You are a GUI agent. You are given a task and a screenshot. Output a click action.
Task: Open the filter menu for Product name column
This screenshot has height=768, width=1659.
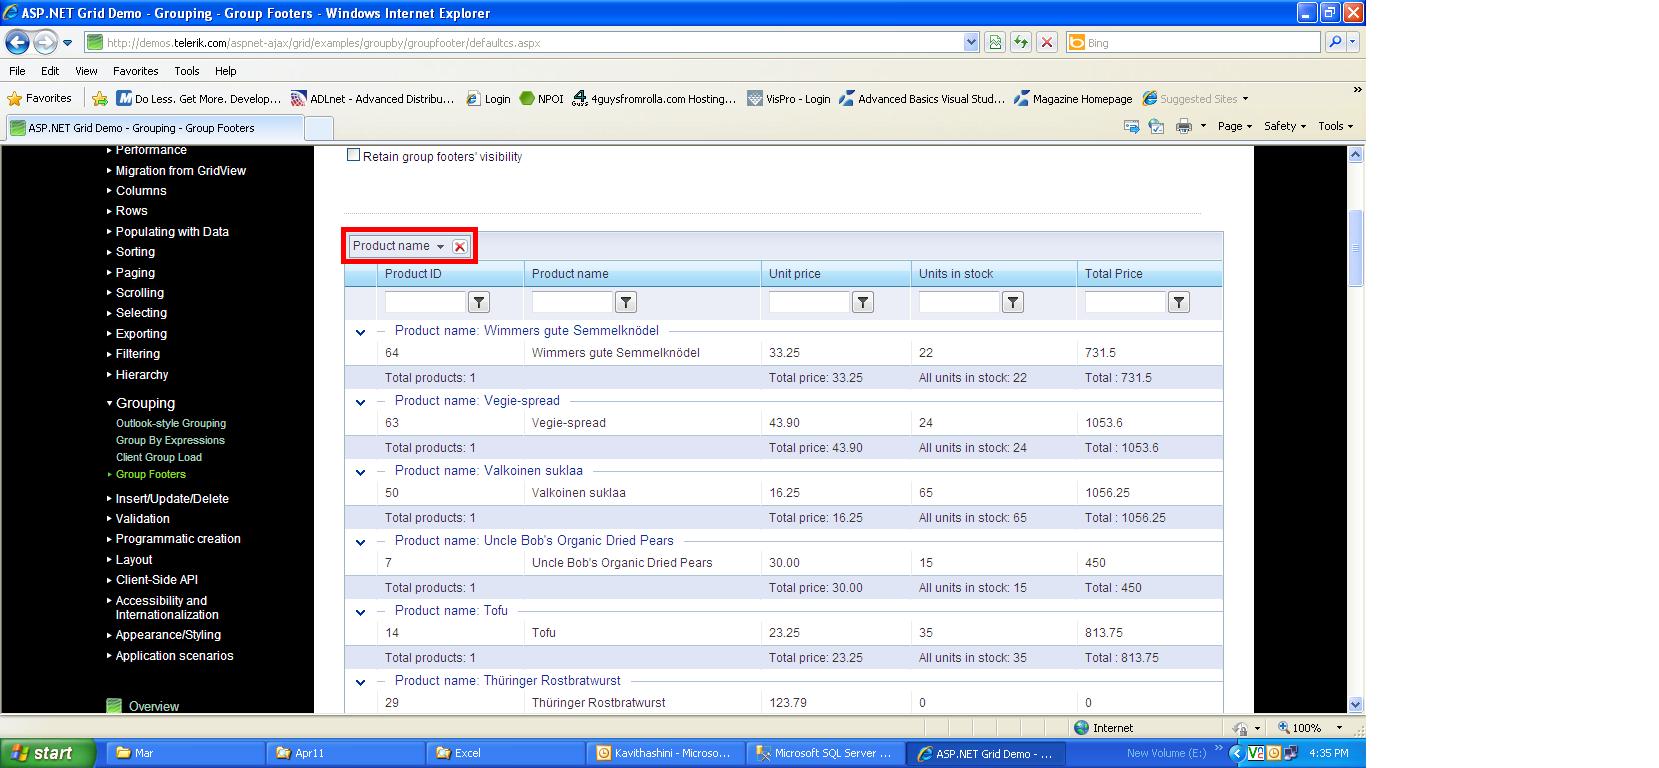(626, 302)
